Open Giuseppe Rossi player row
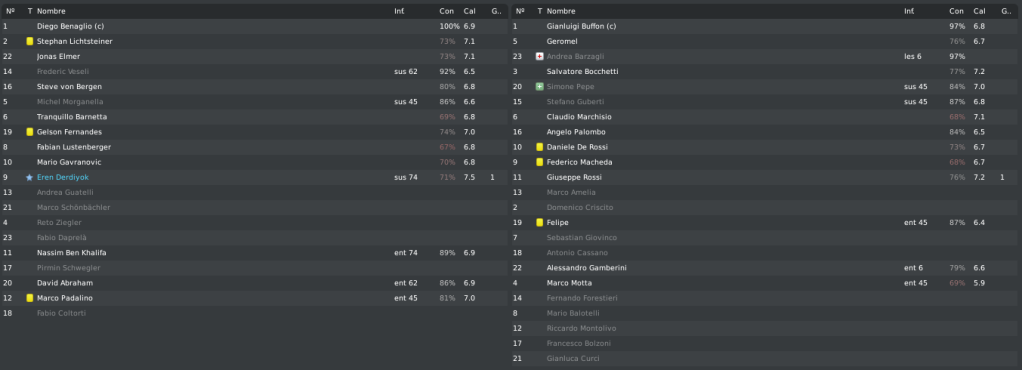 click(x=766, y=177)
